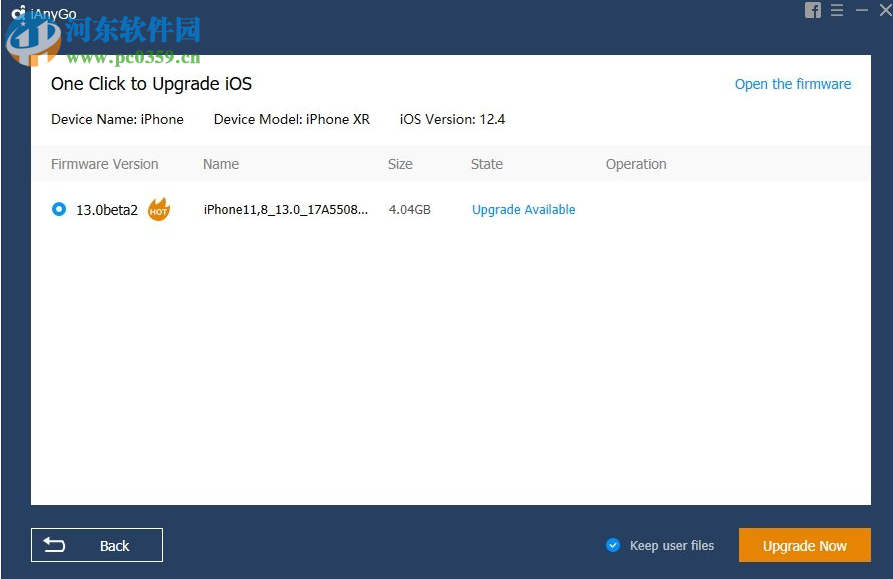Click the Device Model: iPhone XR text
Viewport: 893px width, 579px height.
coord(292,119)
